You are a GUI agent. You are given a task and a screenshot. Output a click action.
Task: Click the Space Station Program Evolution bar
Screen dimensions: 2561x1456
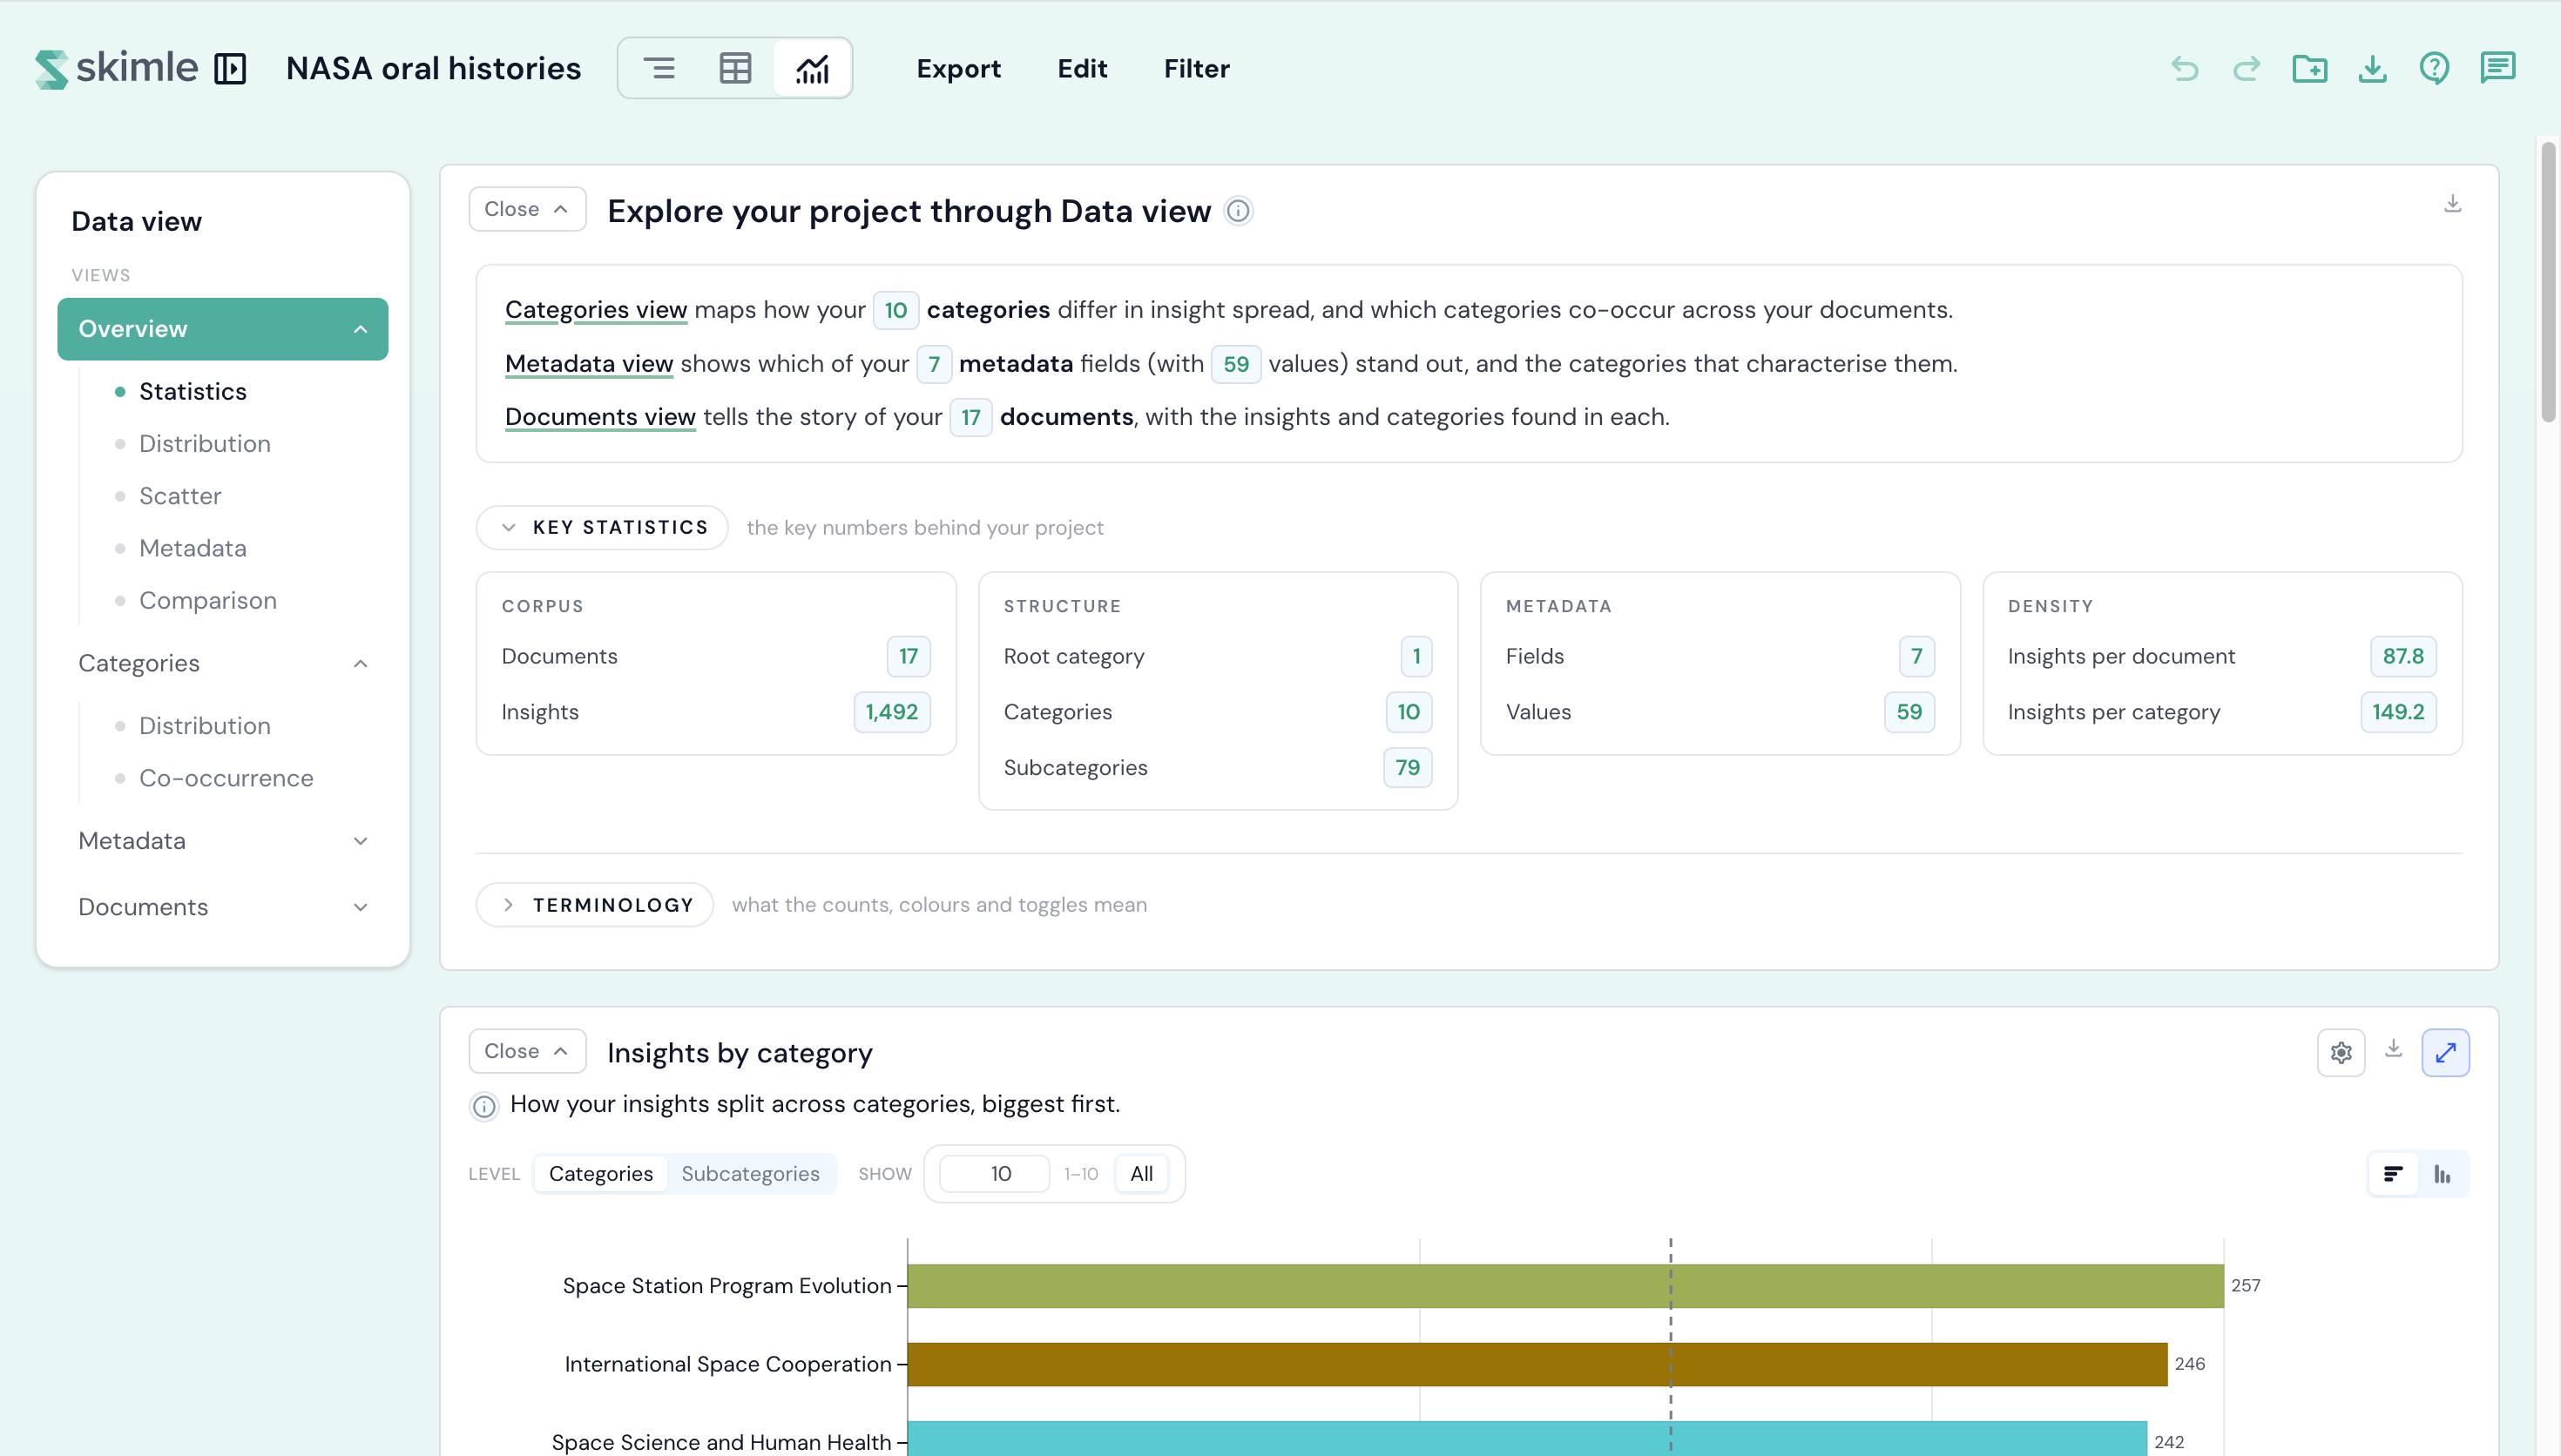[1565, 1286]
